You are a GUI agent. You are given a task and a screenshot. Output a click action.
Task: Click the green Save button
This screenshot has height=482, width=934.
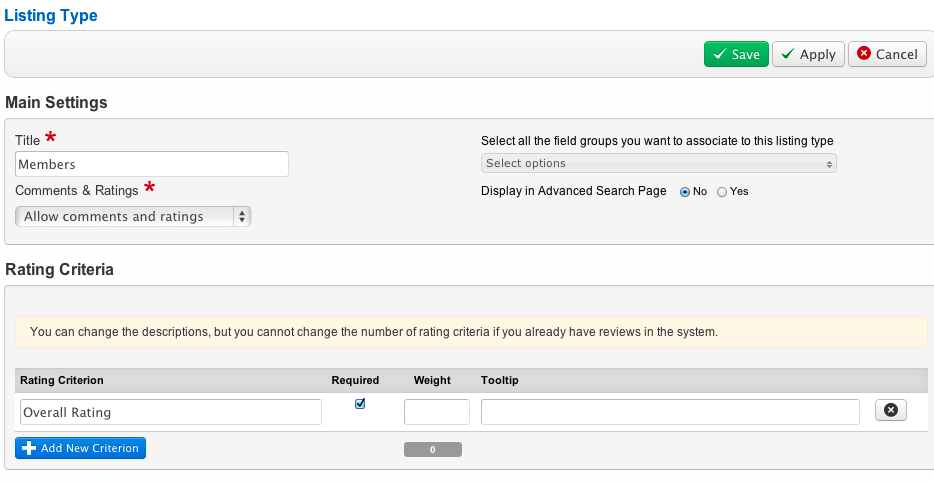pos(736,54)
